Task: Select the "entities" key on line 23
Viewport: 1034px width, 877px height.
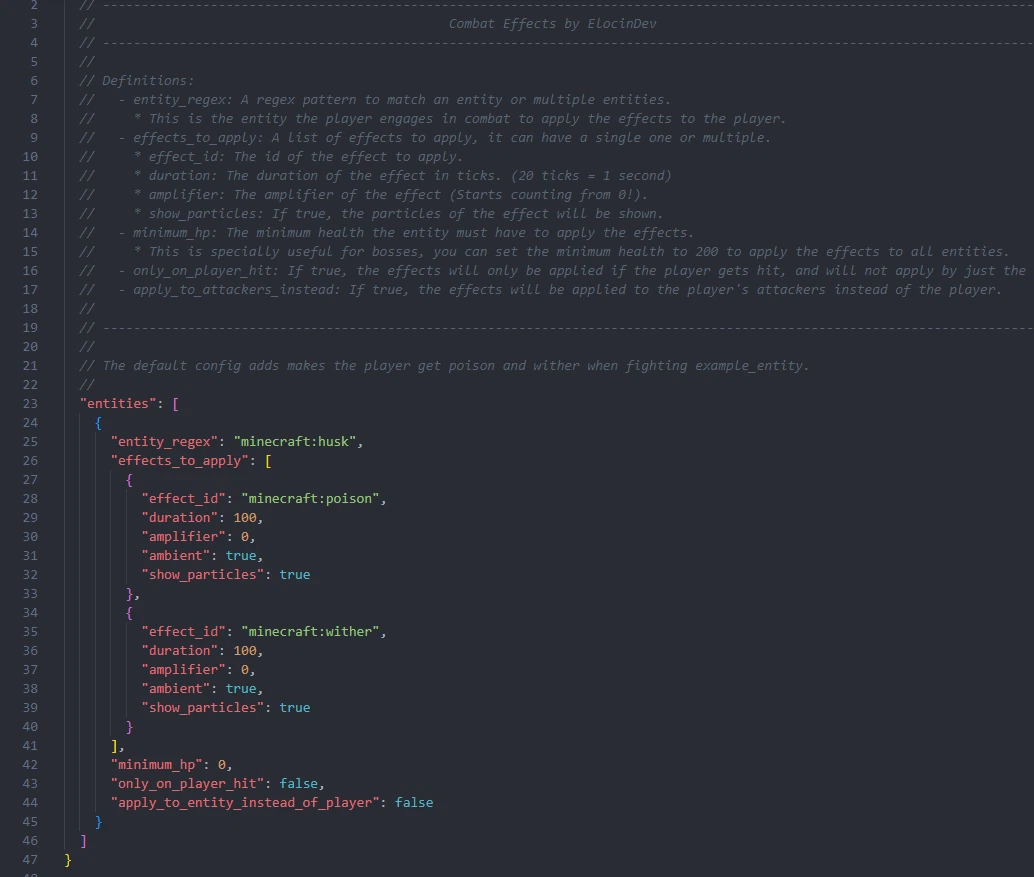Action: pyautogui.click(x=118, y=404)
